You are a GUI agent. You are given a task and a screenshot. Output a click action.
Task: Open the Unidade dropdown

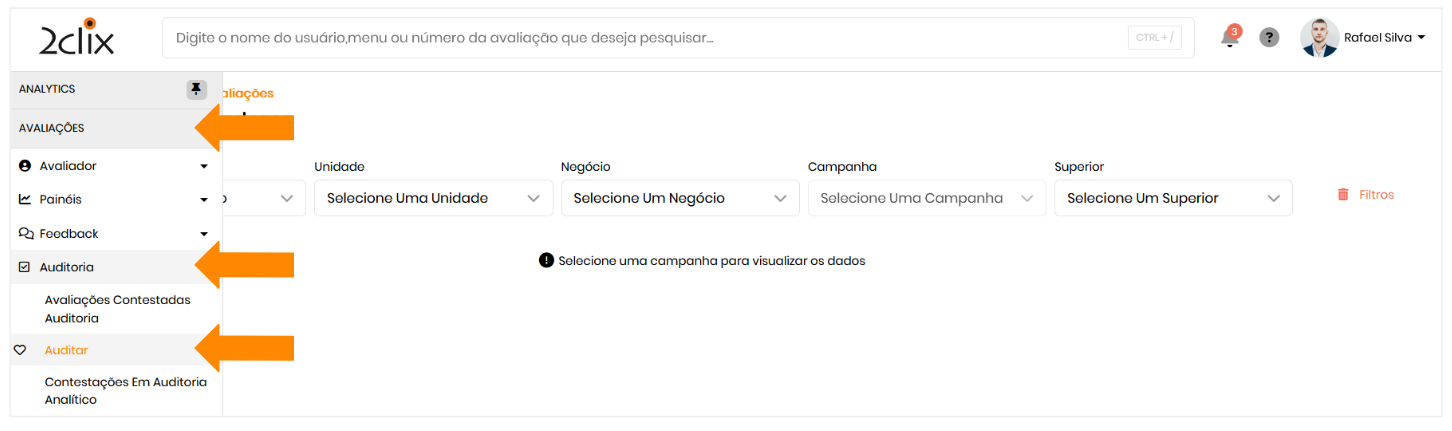pos(433,198)
